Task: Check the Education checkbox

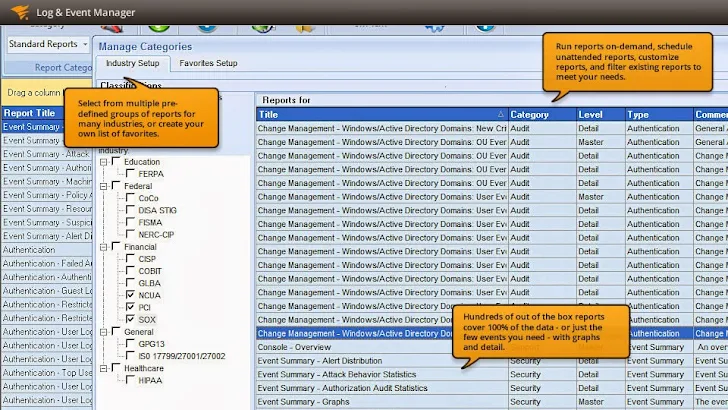Action: [116, 161]
